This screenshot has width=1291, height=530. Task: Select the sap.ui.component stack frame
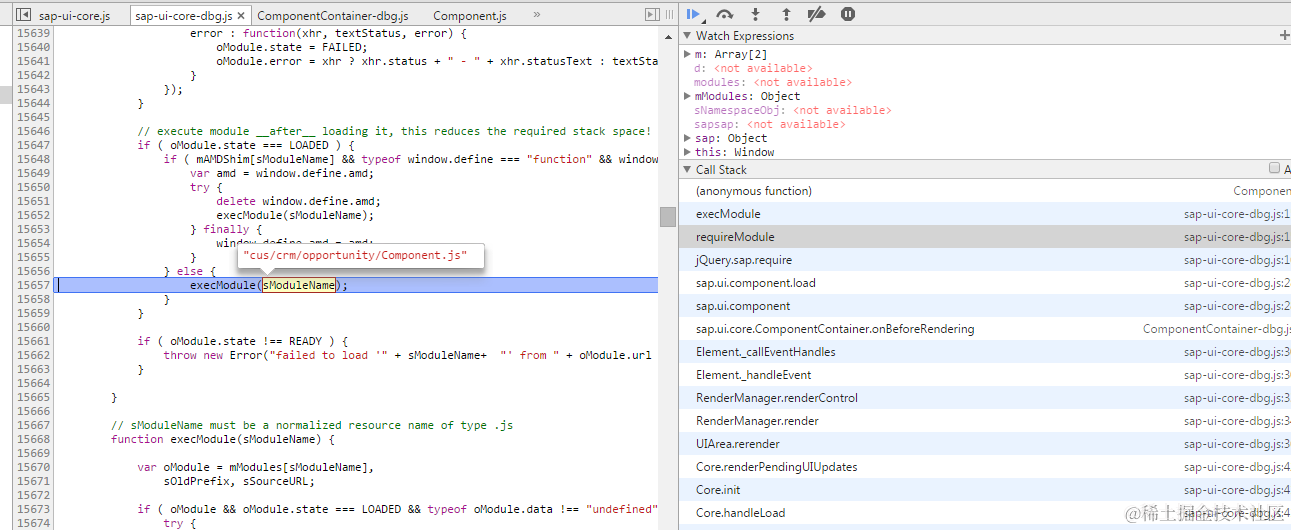click(x=985, y=306)
